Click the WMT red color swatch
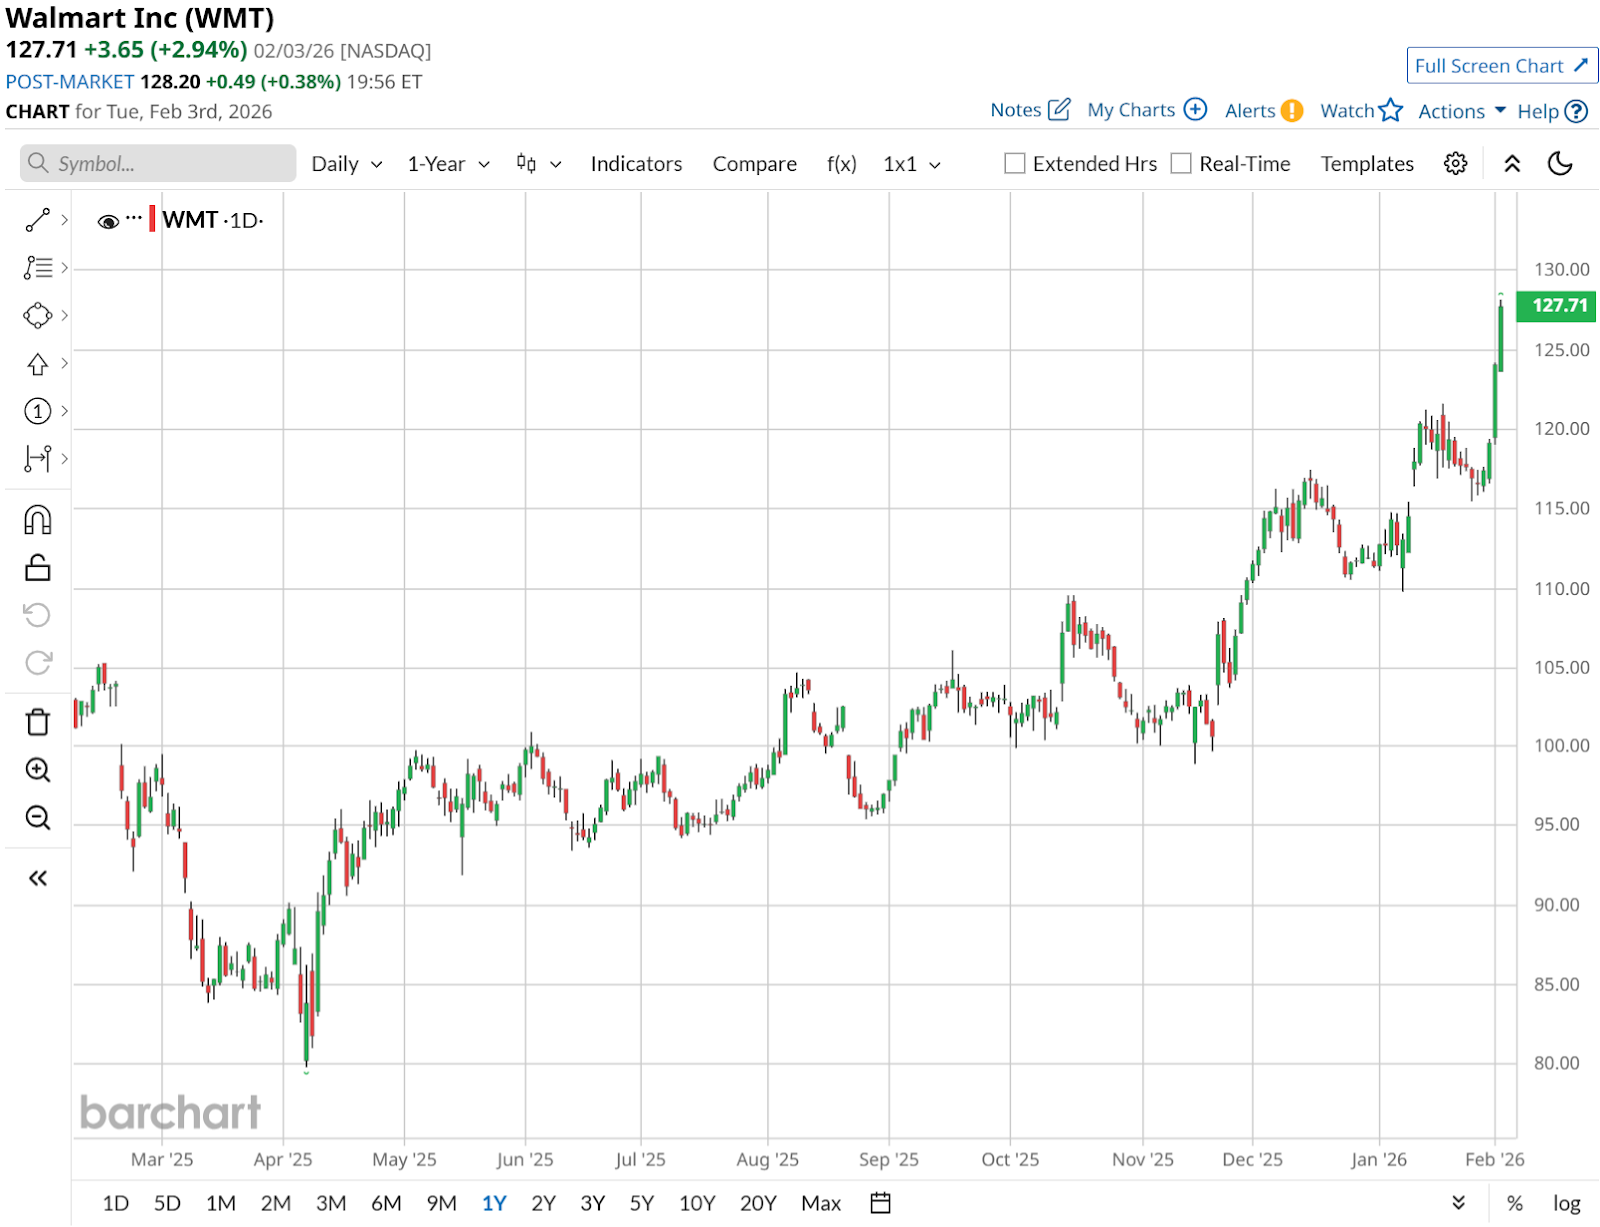Viewport: 1600px width, 1227px height. pos(152,219)
